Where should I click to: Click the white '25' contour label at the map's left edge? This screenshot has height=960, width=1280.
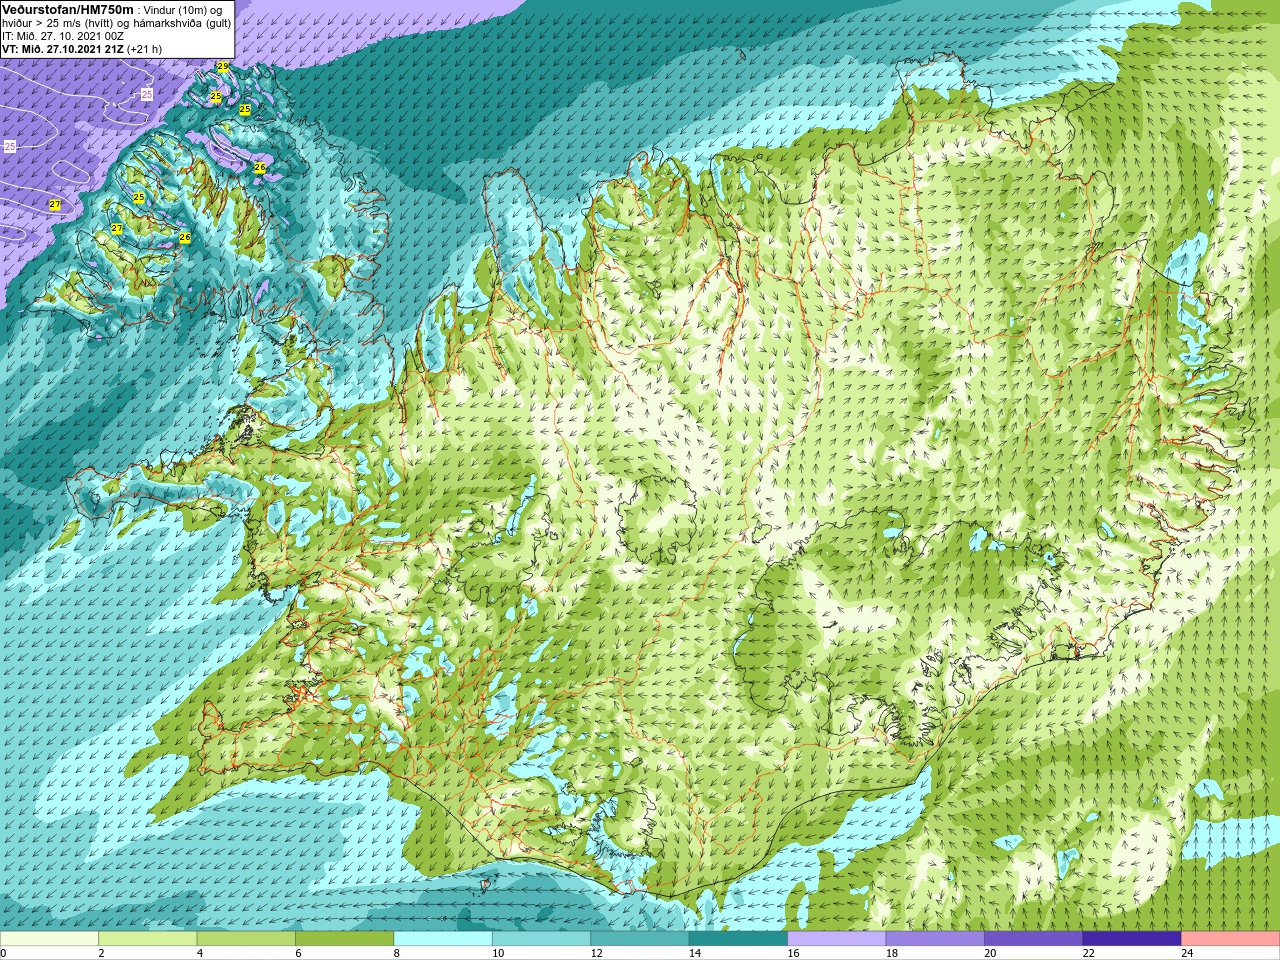[10, 146]
